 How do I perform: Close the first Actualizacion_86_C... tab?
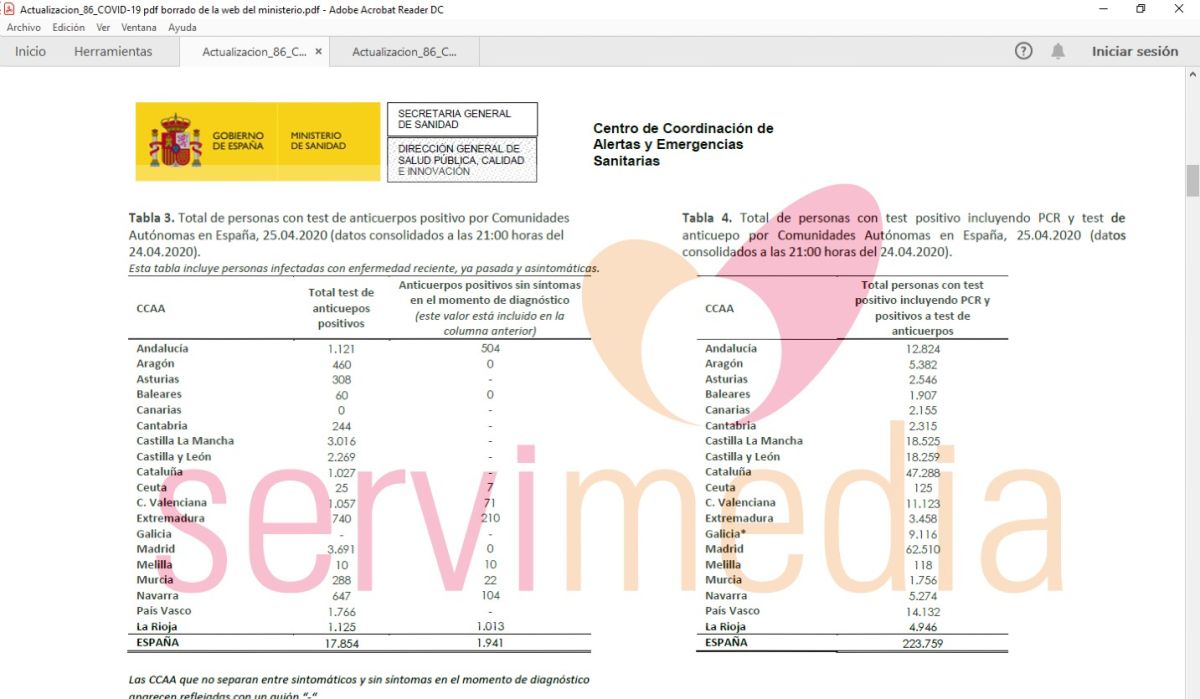[x=318, y=52]
